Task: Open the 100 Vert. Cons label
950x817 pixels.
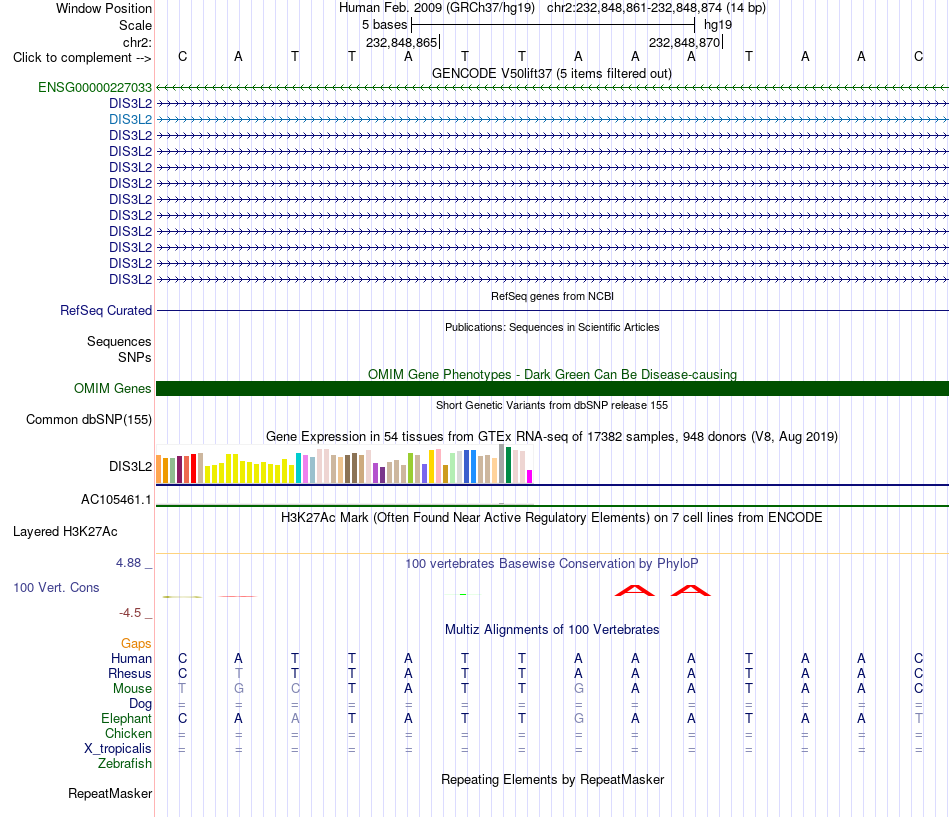Action: [x=56, y=587]
